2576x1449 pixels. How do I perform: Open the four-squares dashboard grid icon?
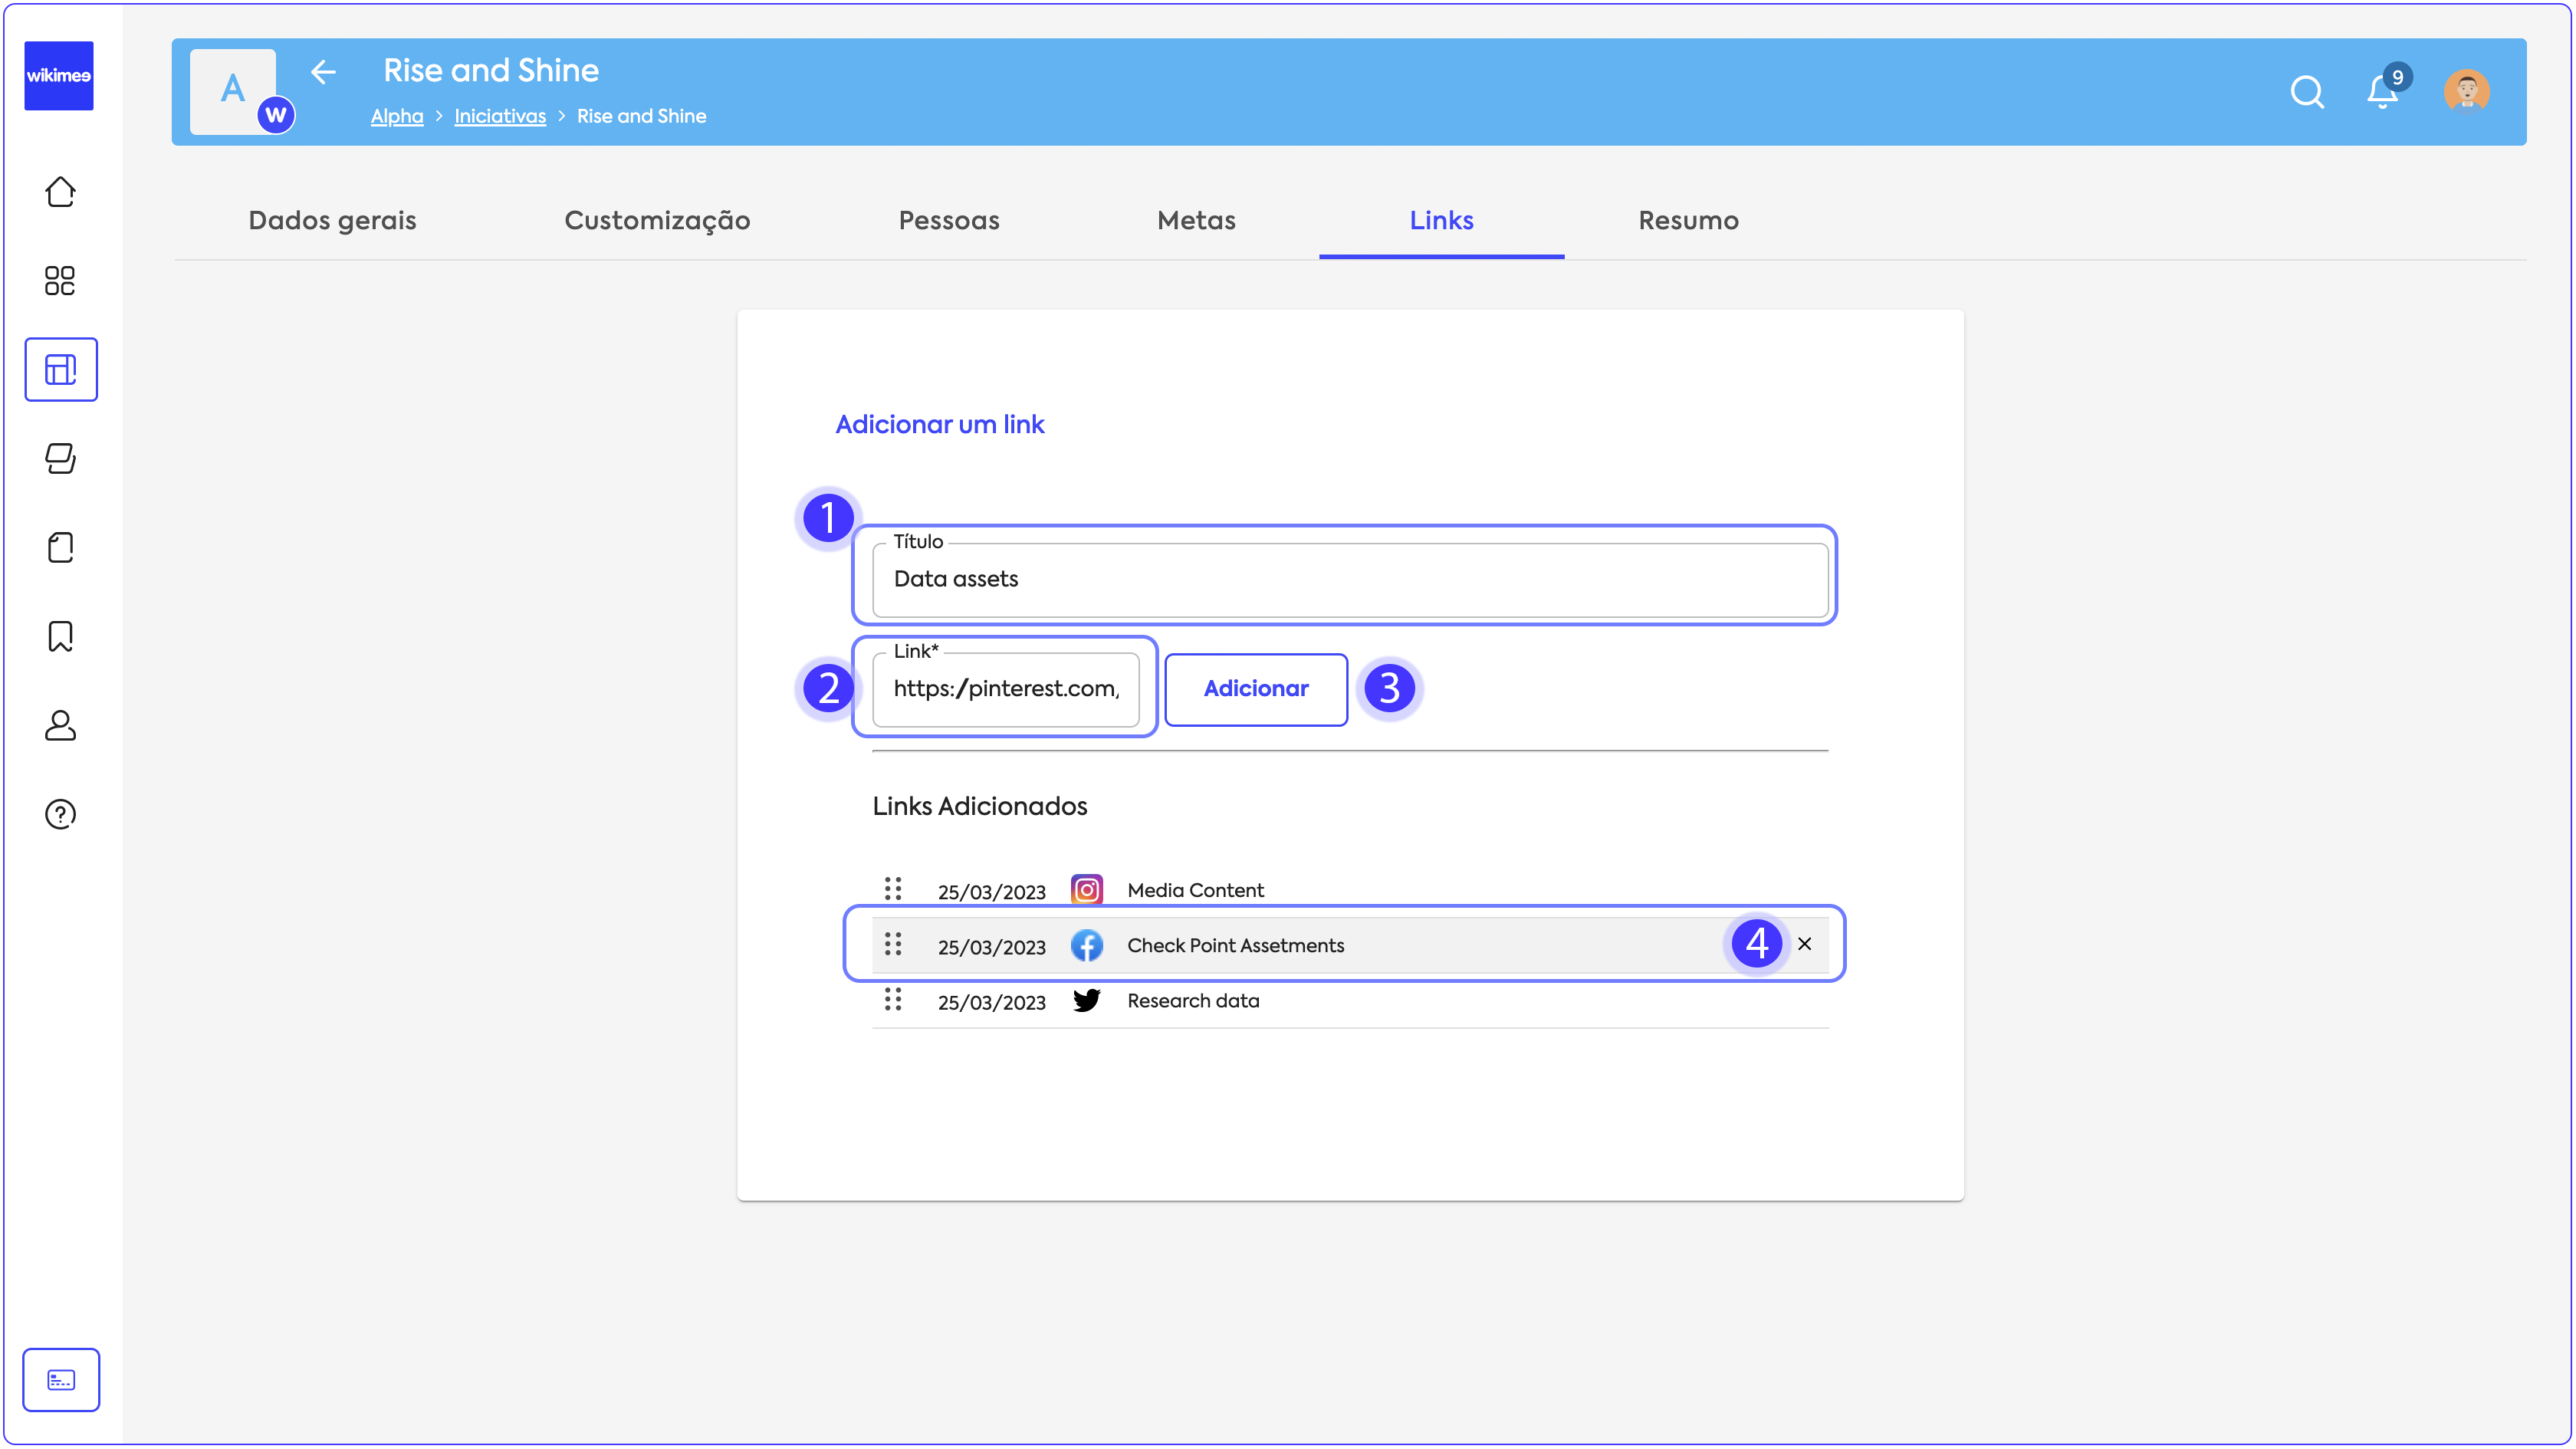[60, 281]
